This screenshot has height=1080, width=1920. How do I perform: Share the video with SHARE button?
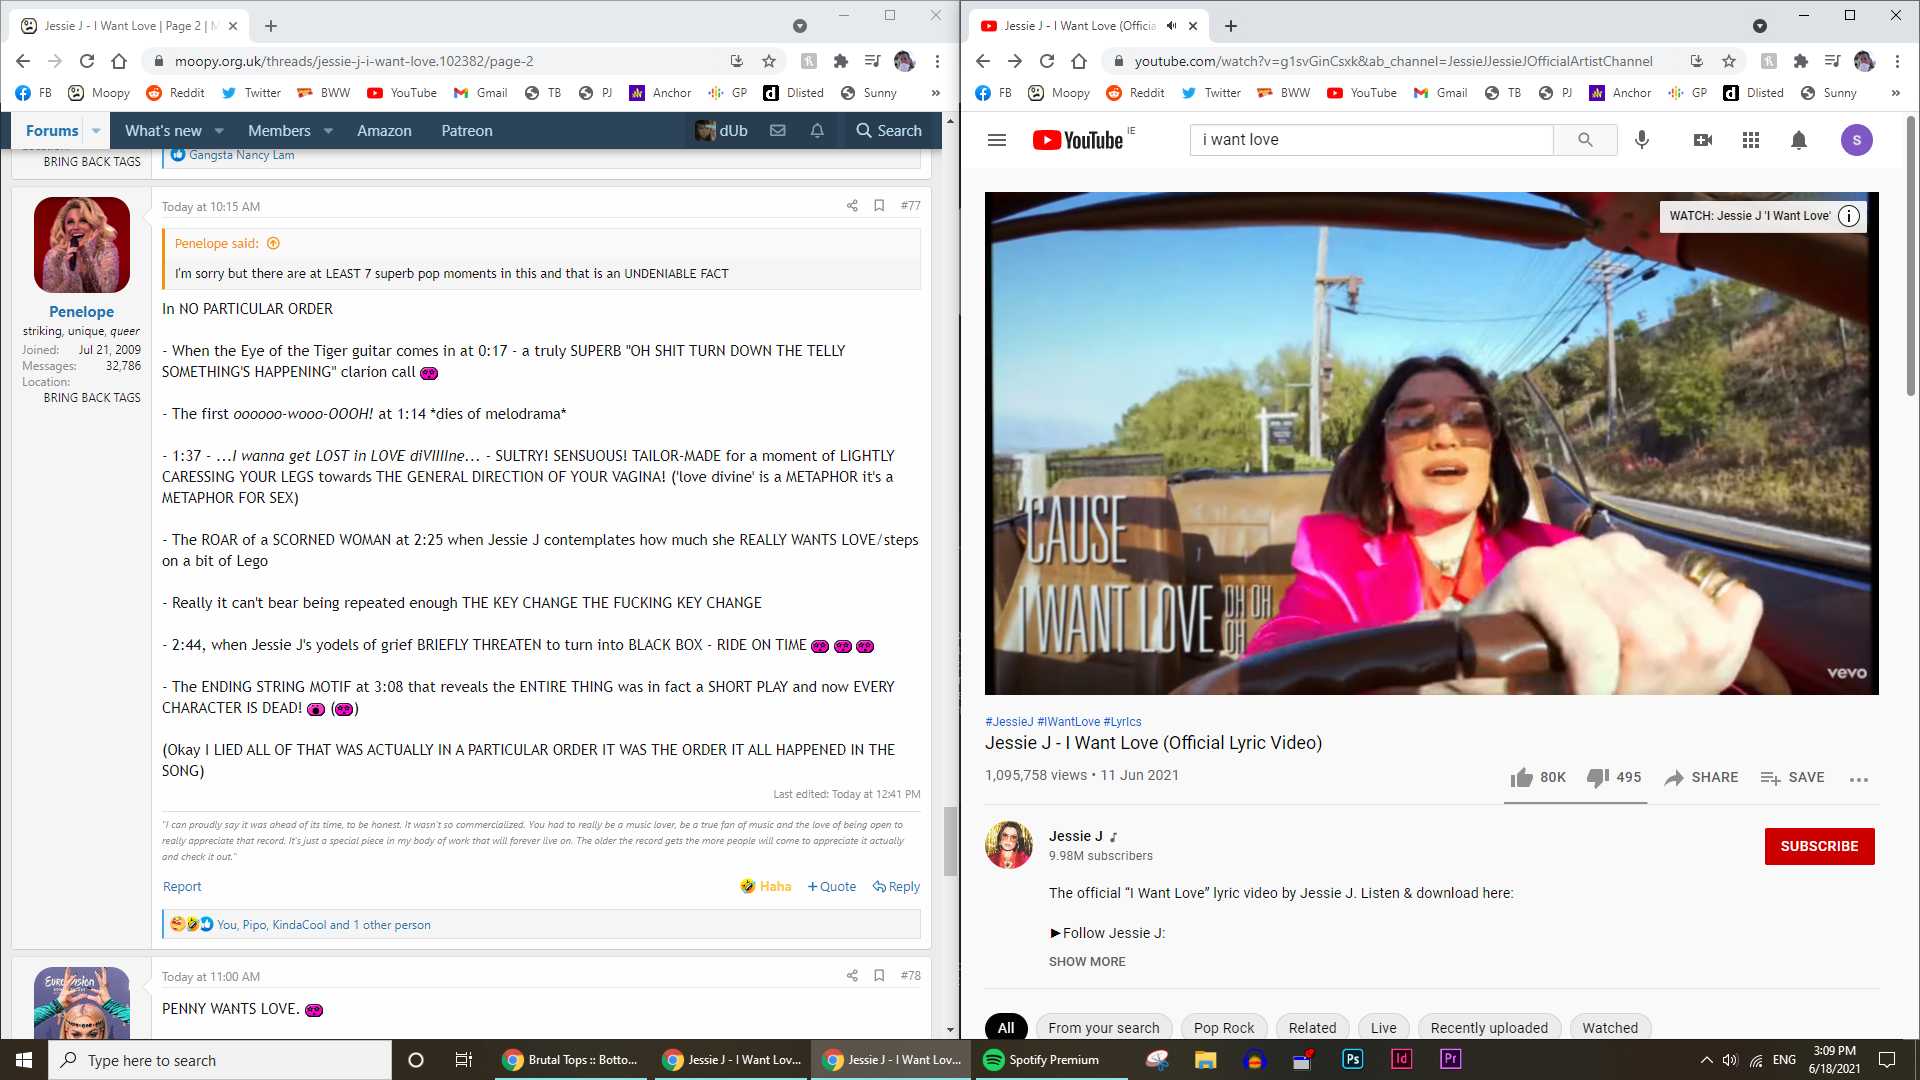(1701, 777)
